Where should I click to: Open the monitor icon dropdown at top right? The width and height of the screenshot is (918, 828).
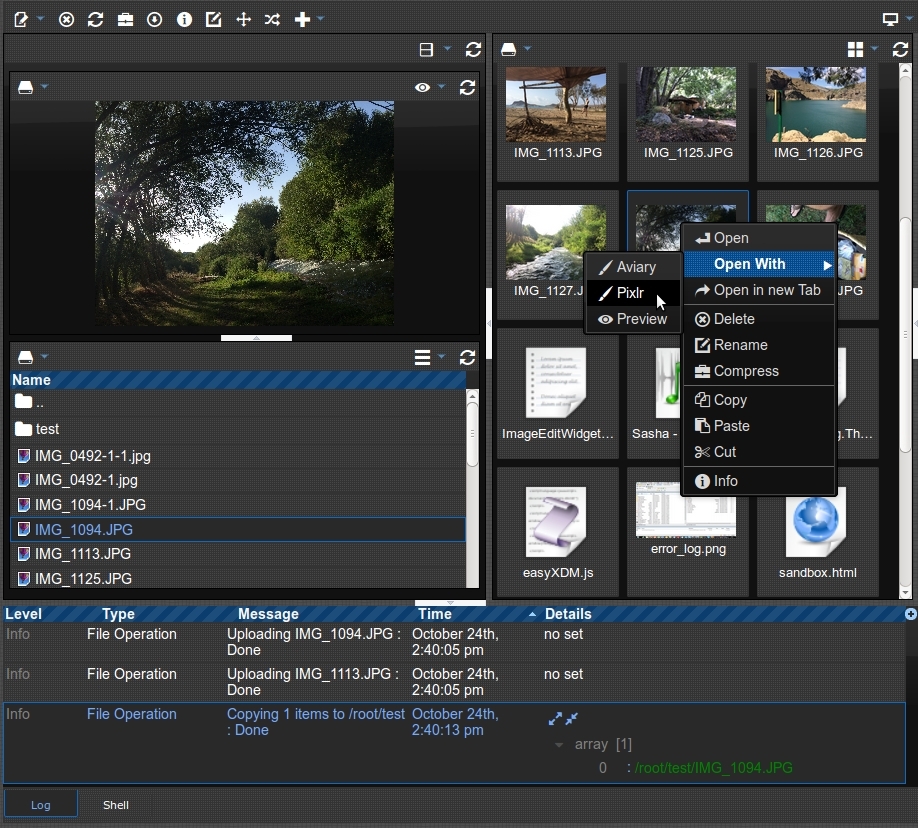click(x=896, y=20)
